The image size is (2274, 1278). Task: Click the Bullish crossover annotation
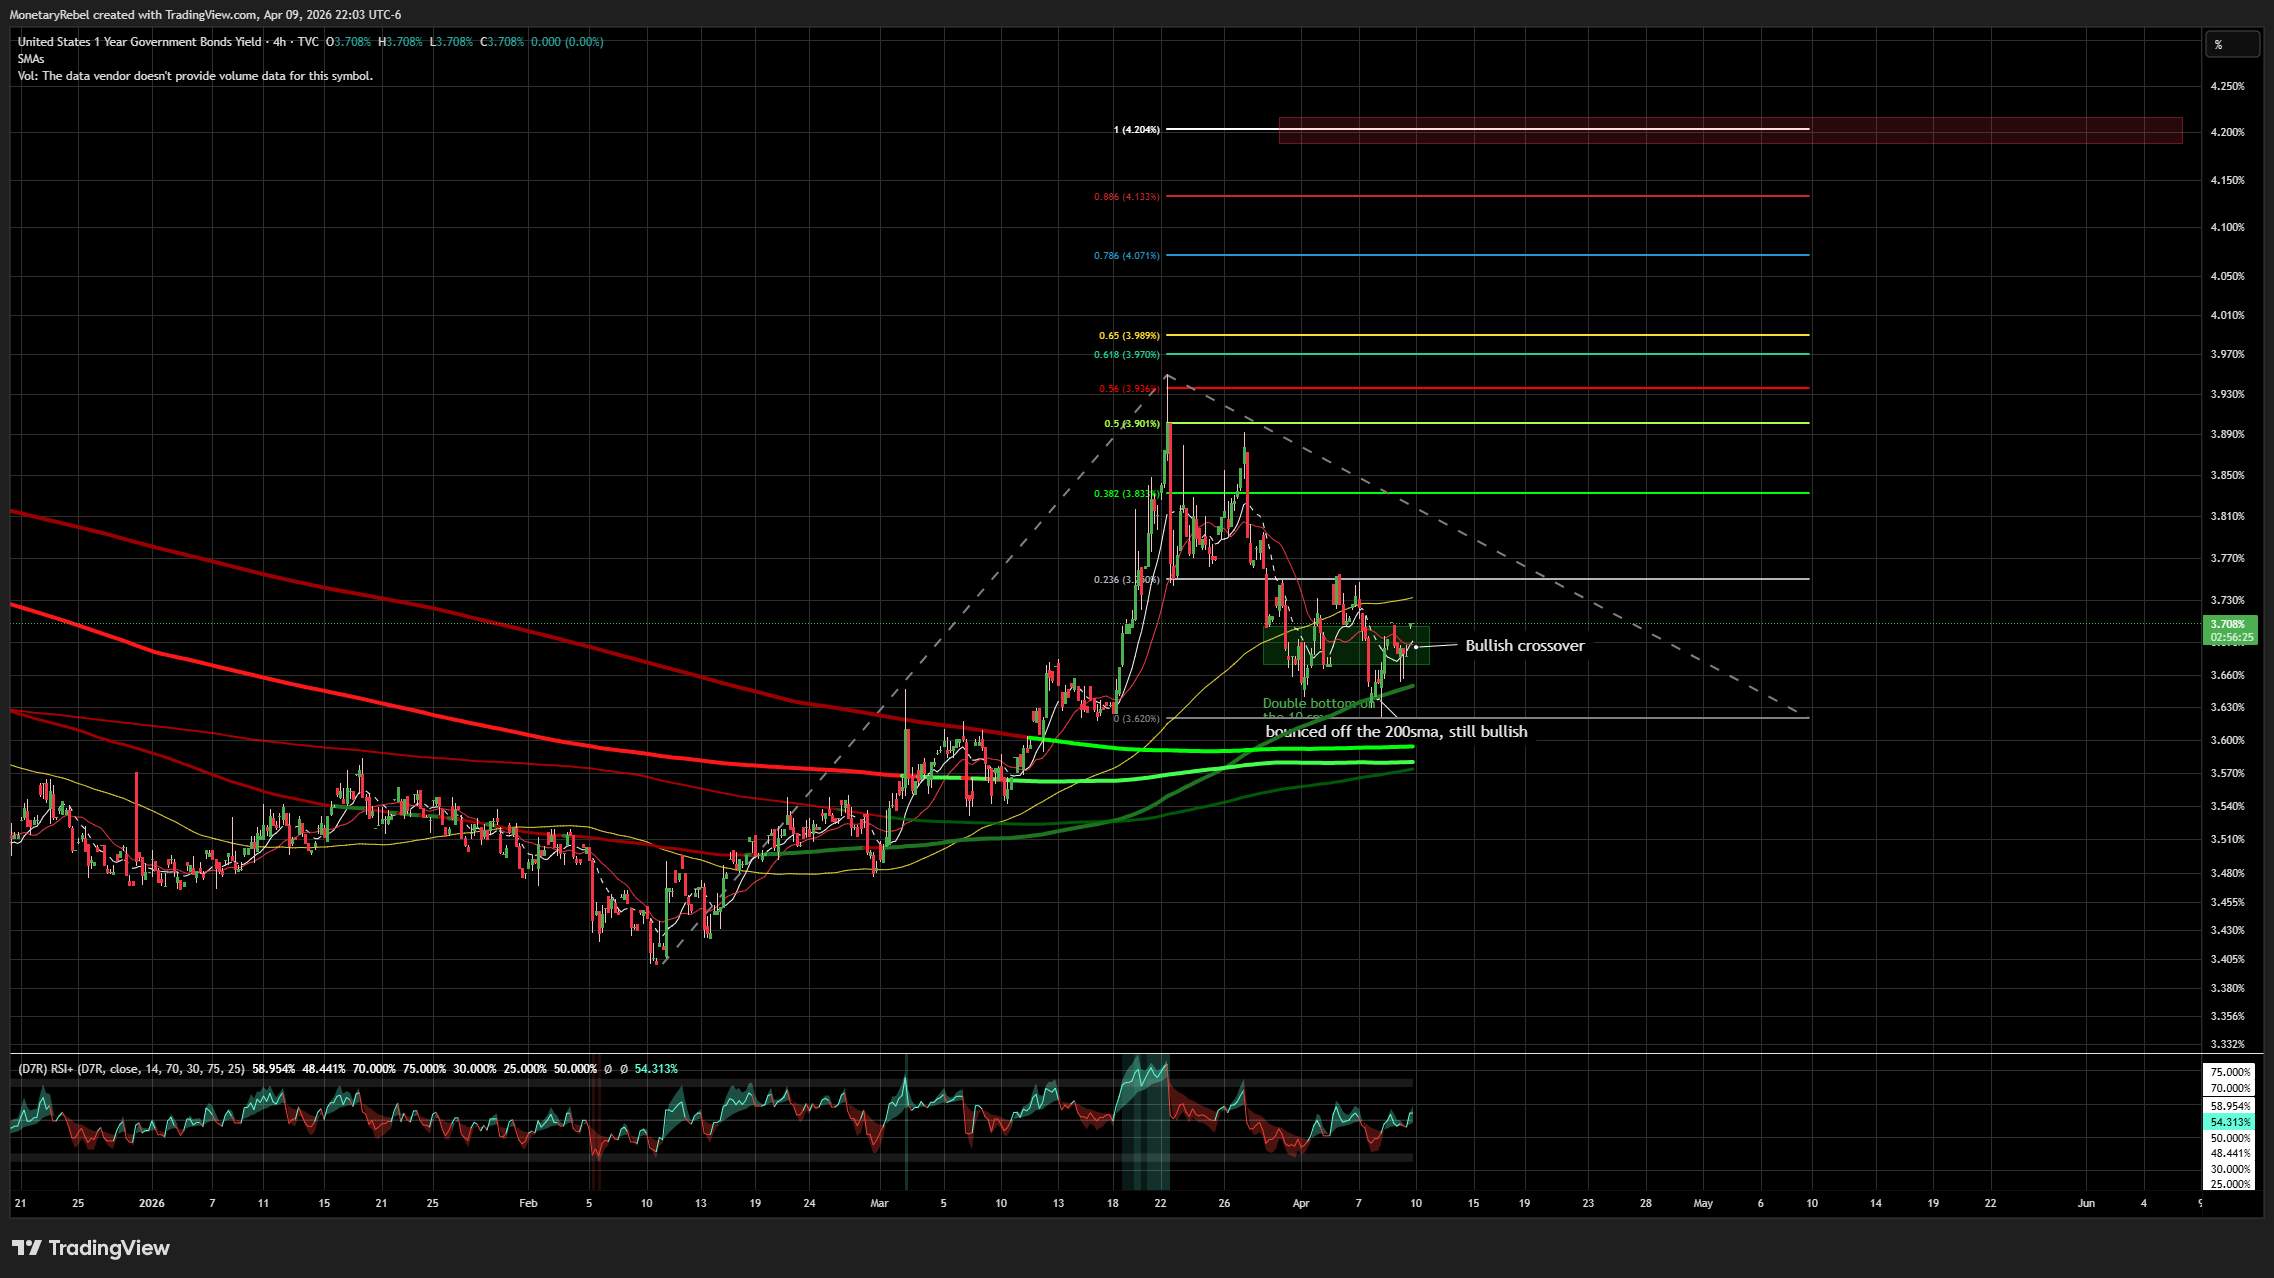1525,646
